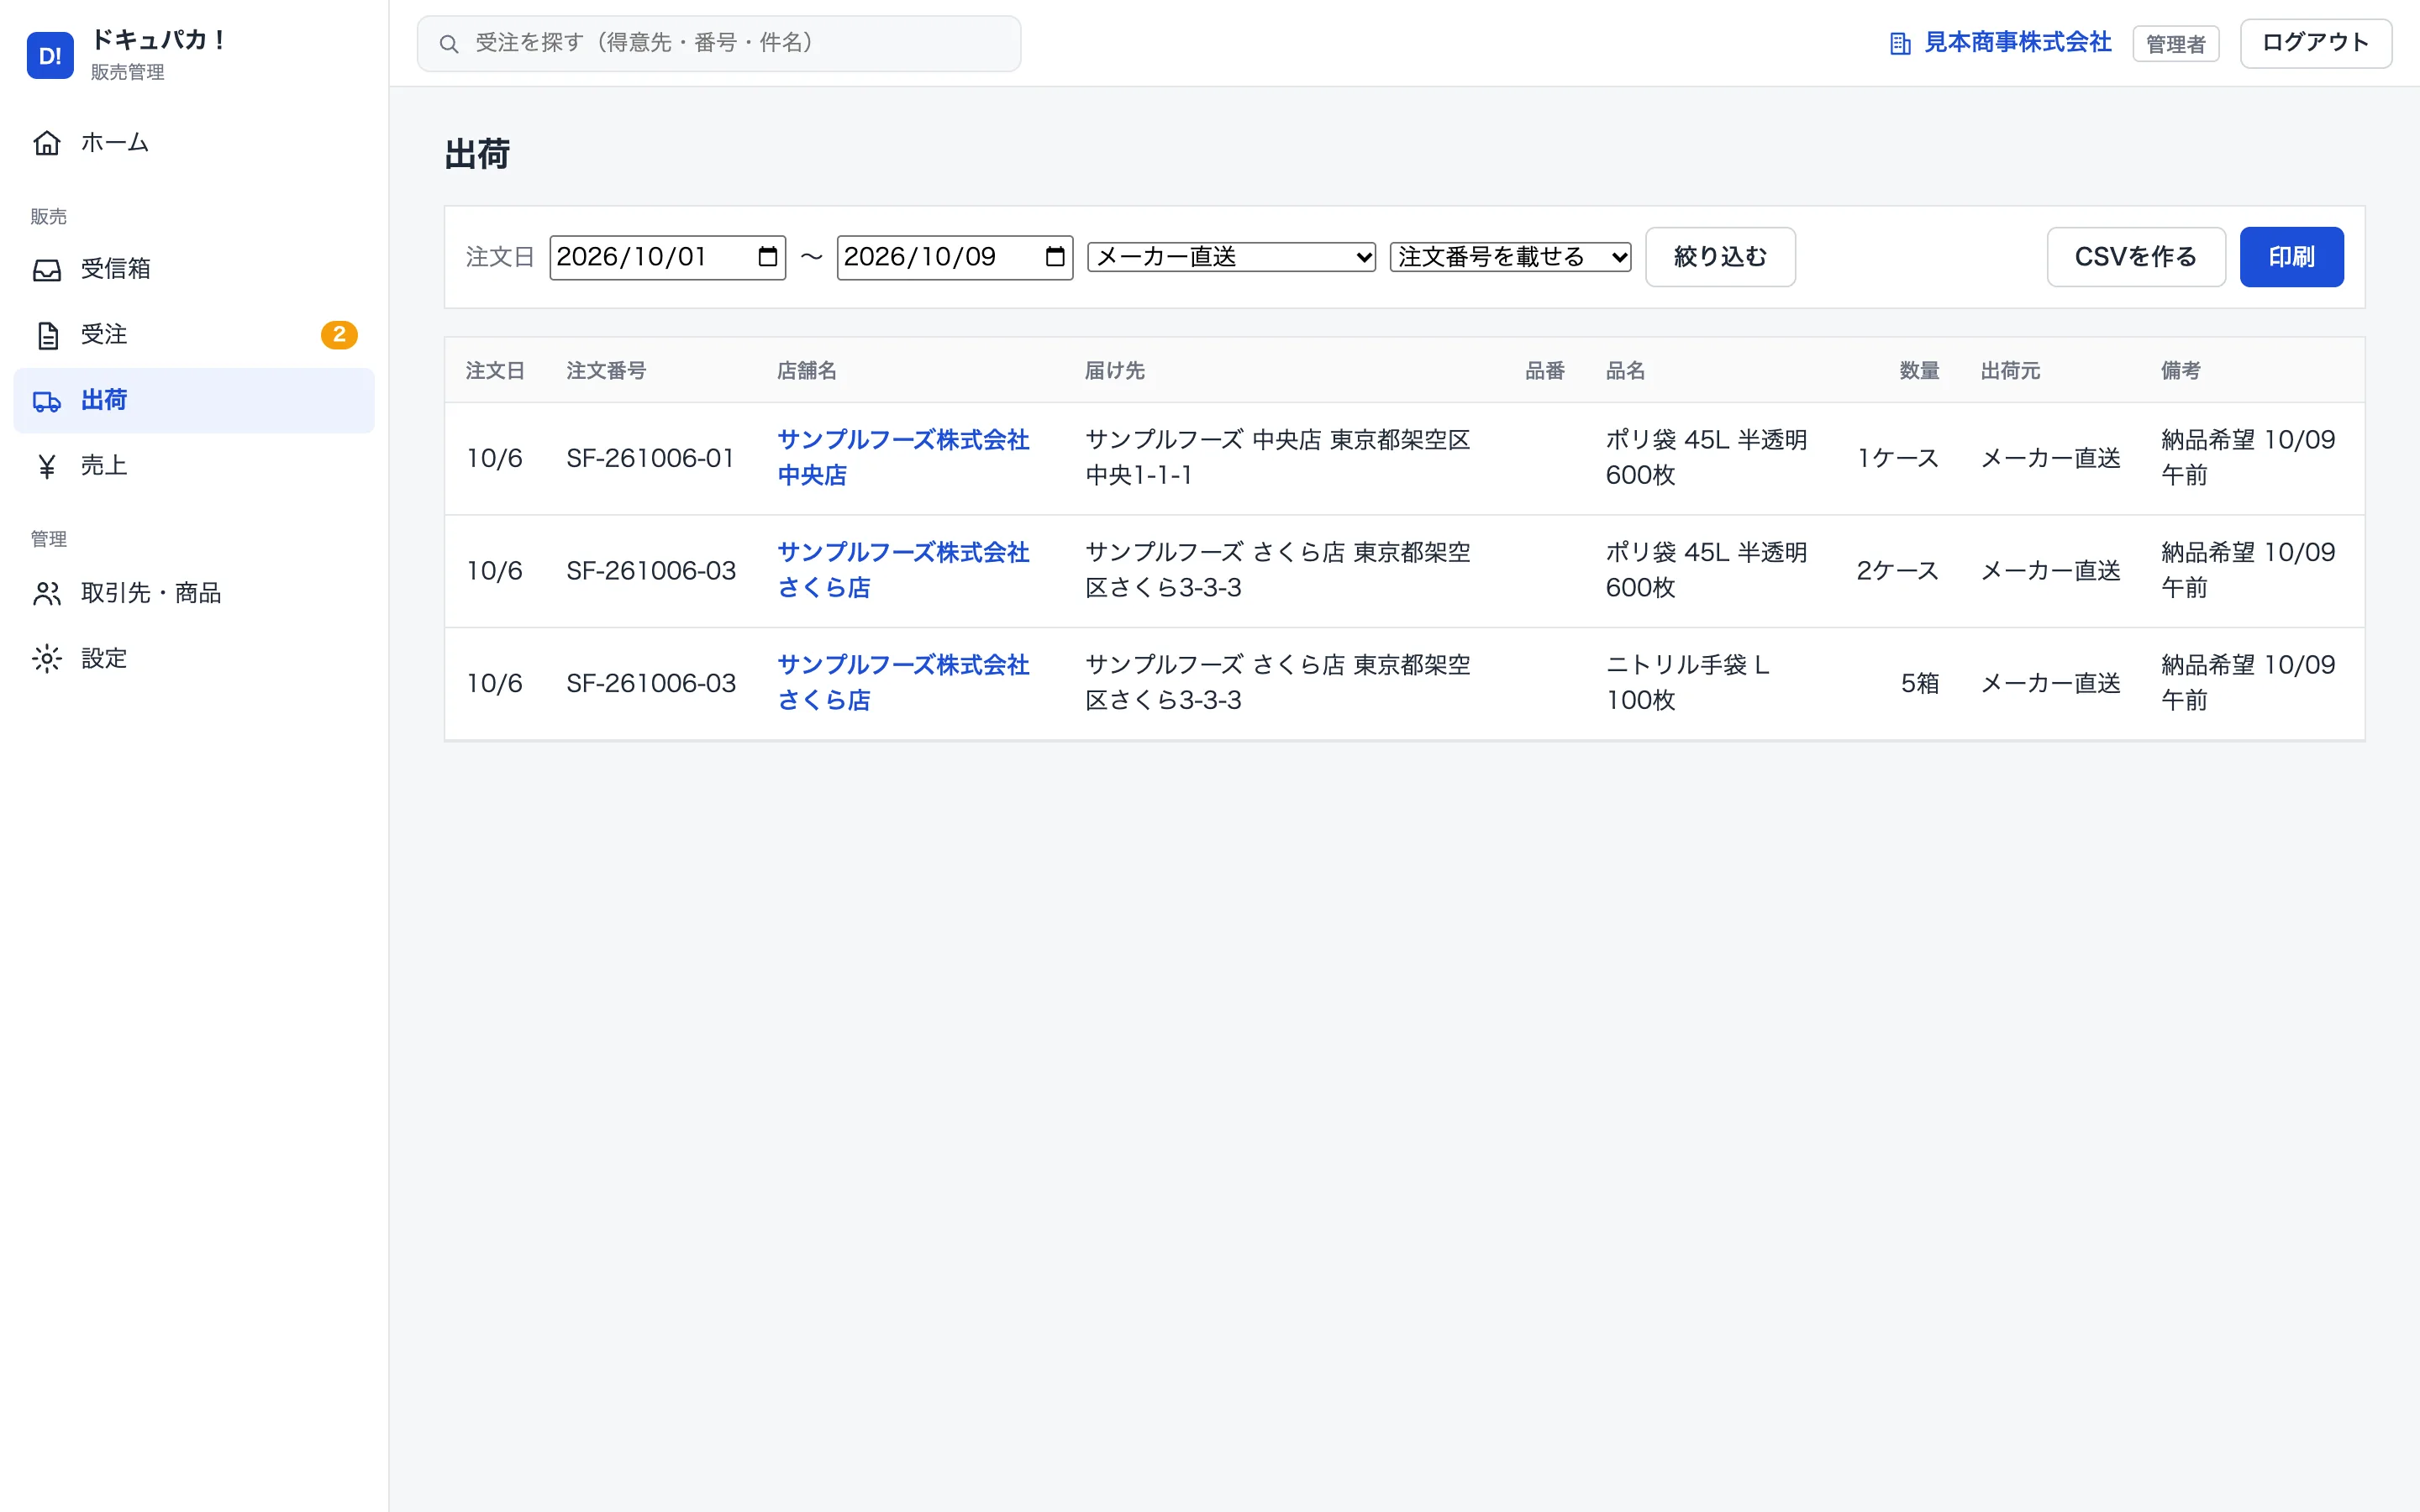Click the 1ケース quantity cell
This screenshot has width=2420, height=1512.
pyautogui.click(x=1897, y=458)
